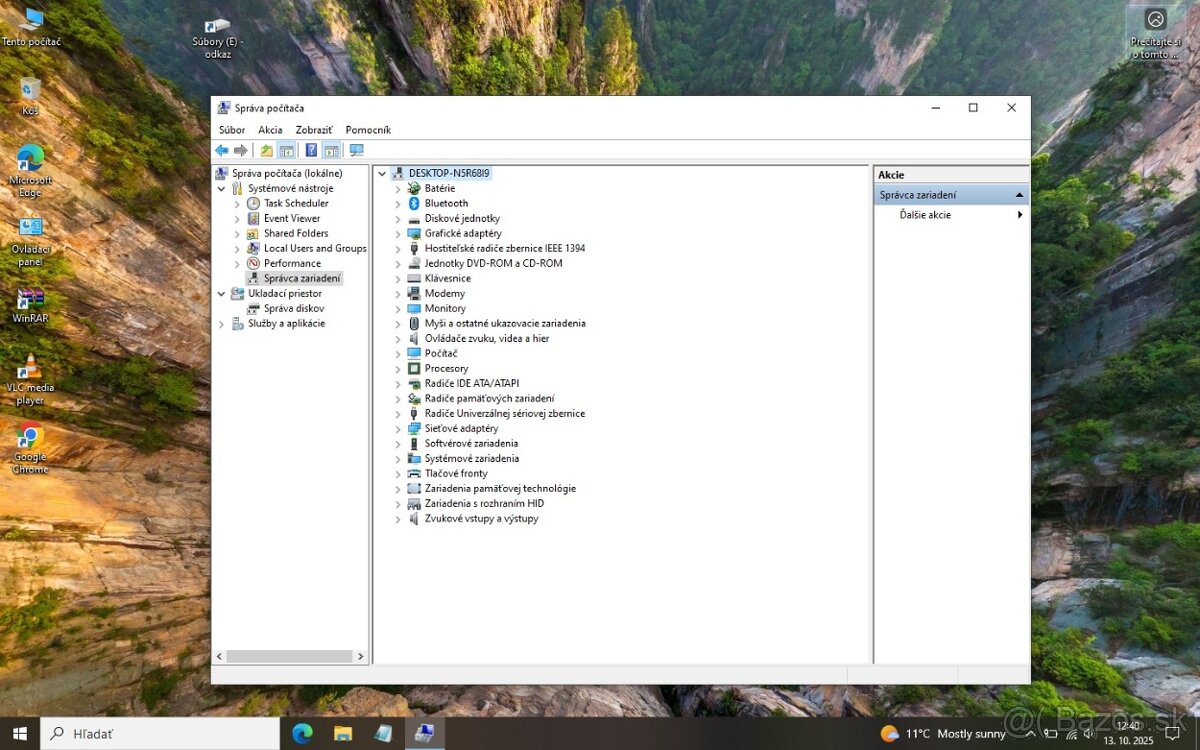Toggle the Show/Hide Action Pane toolbar button
1200x750 pixels.
pyautogui.click(x=331, y=150)
